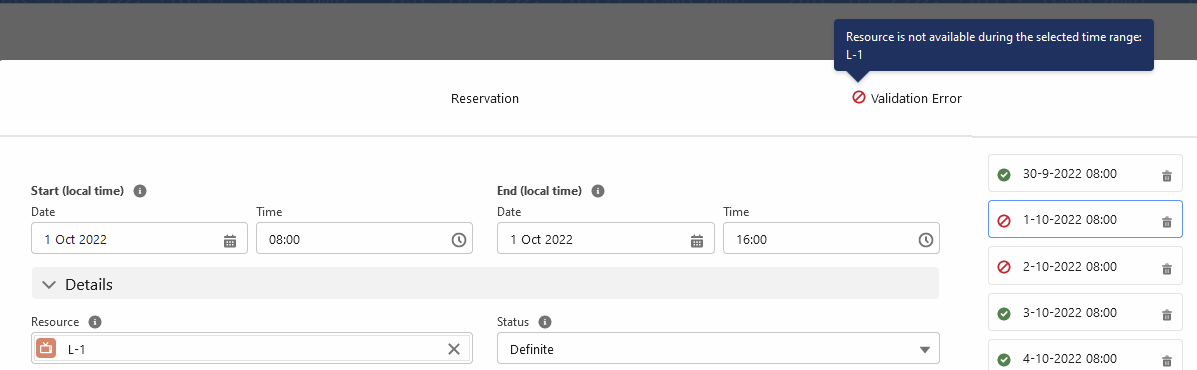Screen dimensions: 1197x370
Task: Delete the 1-10-2022 08:00 reservation entry
Action: click(1166, 222)
